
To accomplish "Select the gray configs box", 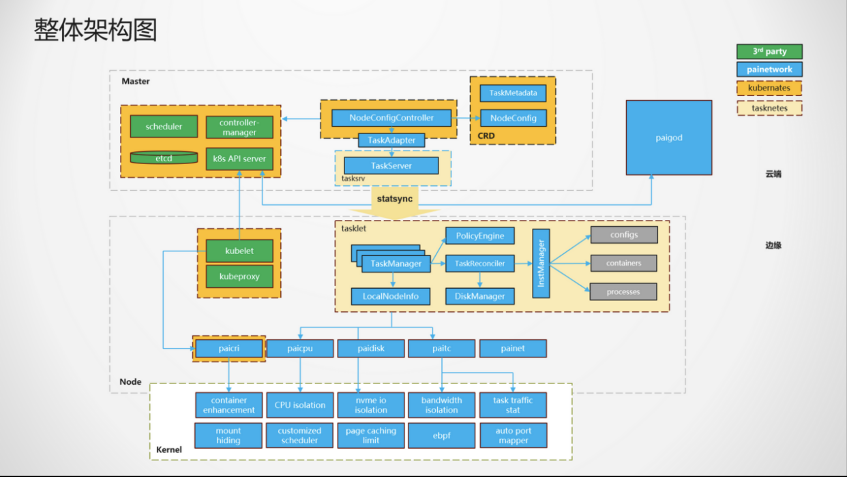I will (x=624, y=235).
